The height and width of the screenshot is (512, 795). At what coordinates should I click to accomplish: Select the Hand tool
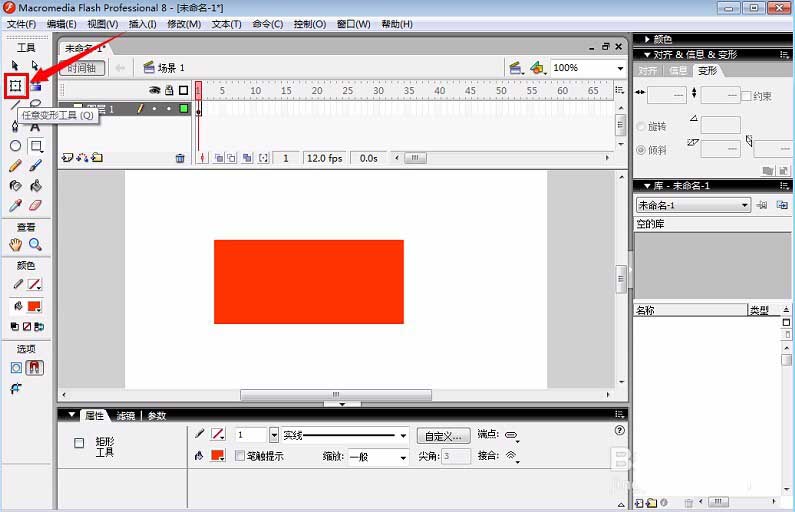16,244
